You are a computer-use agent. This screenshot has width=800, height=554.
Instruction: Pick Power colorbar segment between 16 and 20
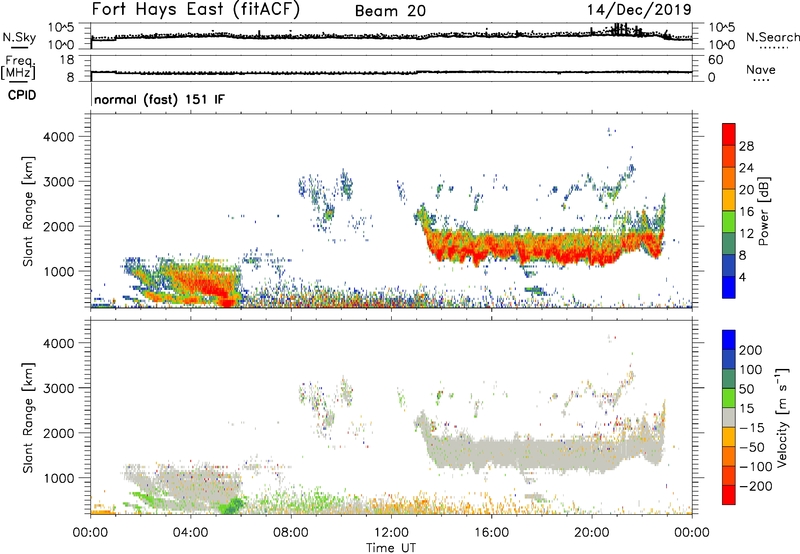pos(729,200)
